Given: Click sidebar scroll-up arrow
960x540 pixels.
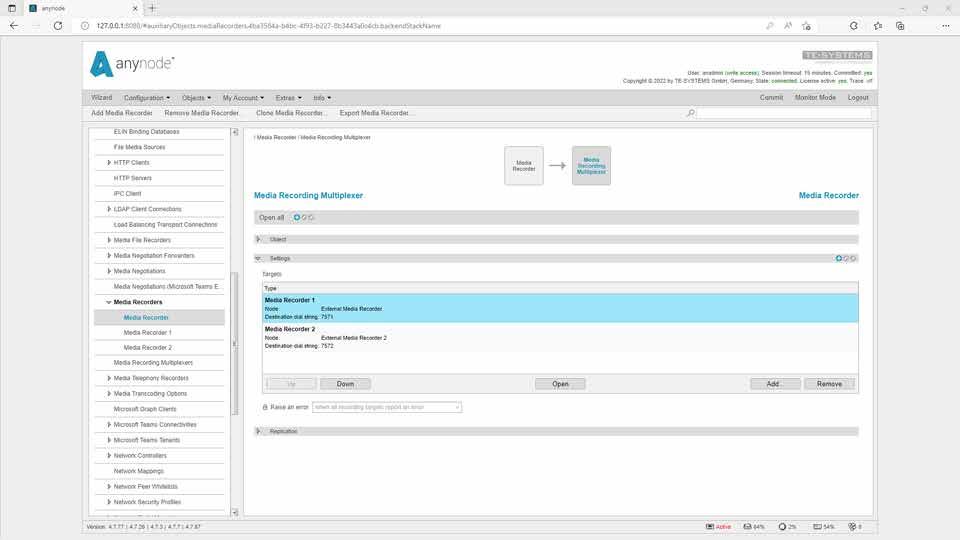Looking at the screenshot, I should tap(234, 132).
